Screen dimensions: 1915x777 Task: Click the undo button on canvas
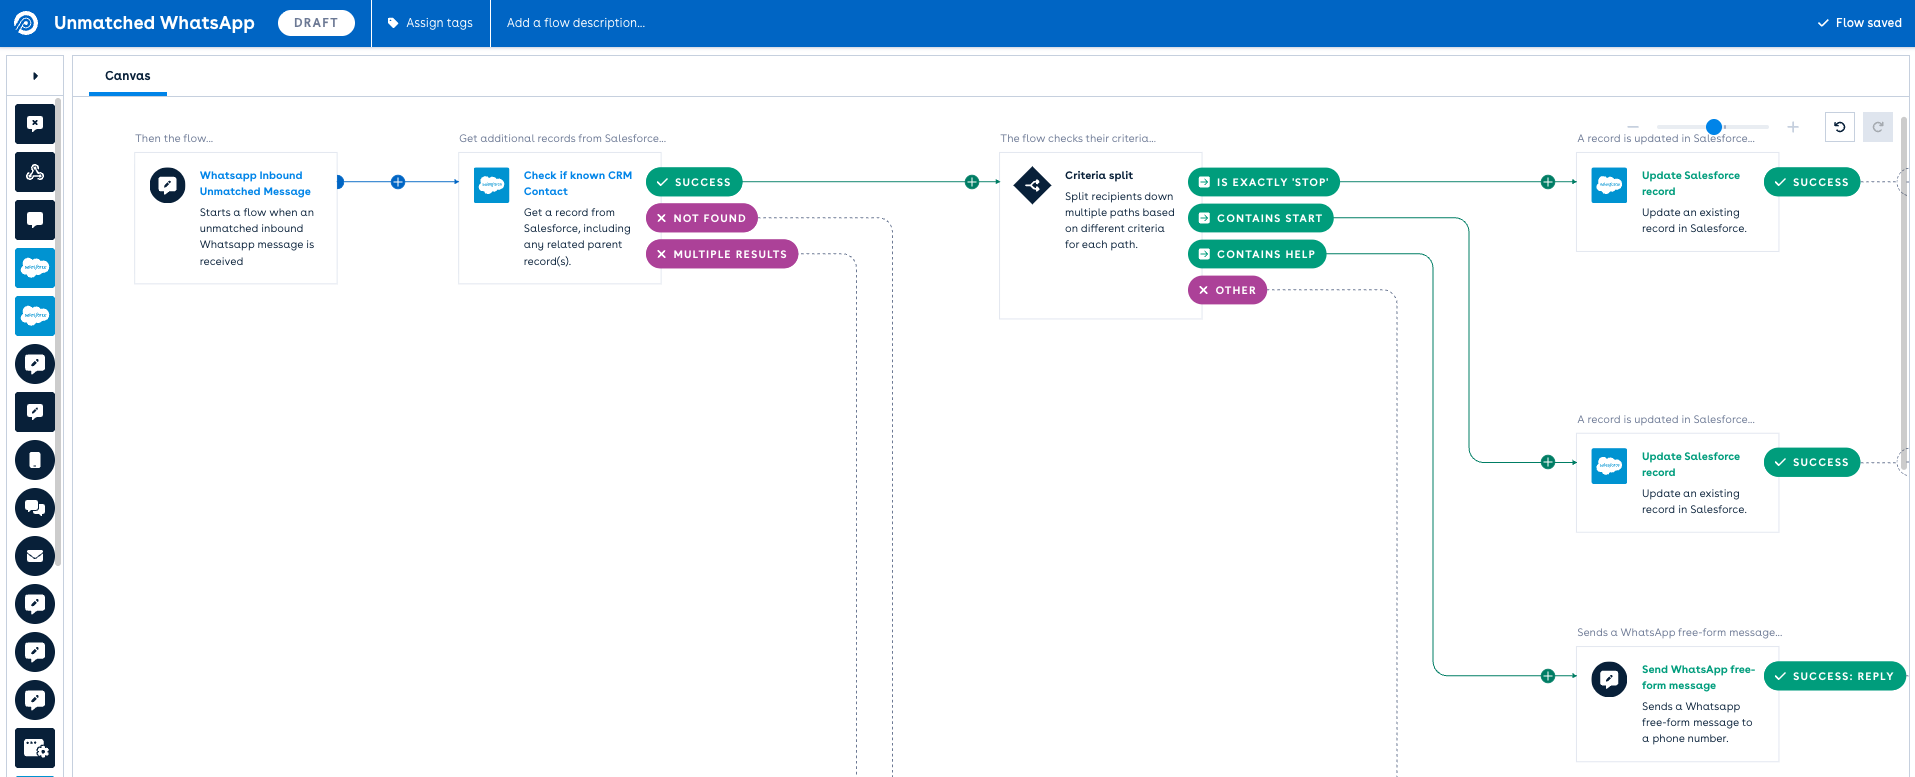[x=1839, y=127]
